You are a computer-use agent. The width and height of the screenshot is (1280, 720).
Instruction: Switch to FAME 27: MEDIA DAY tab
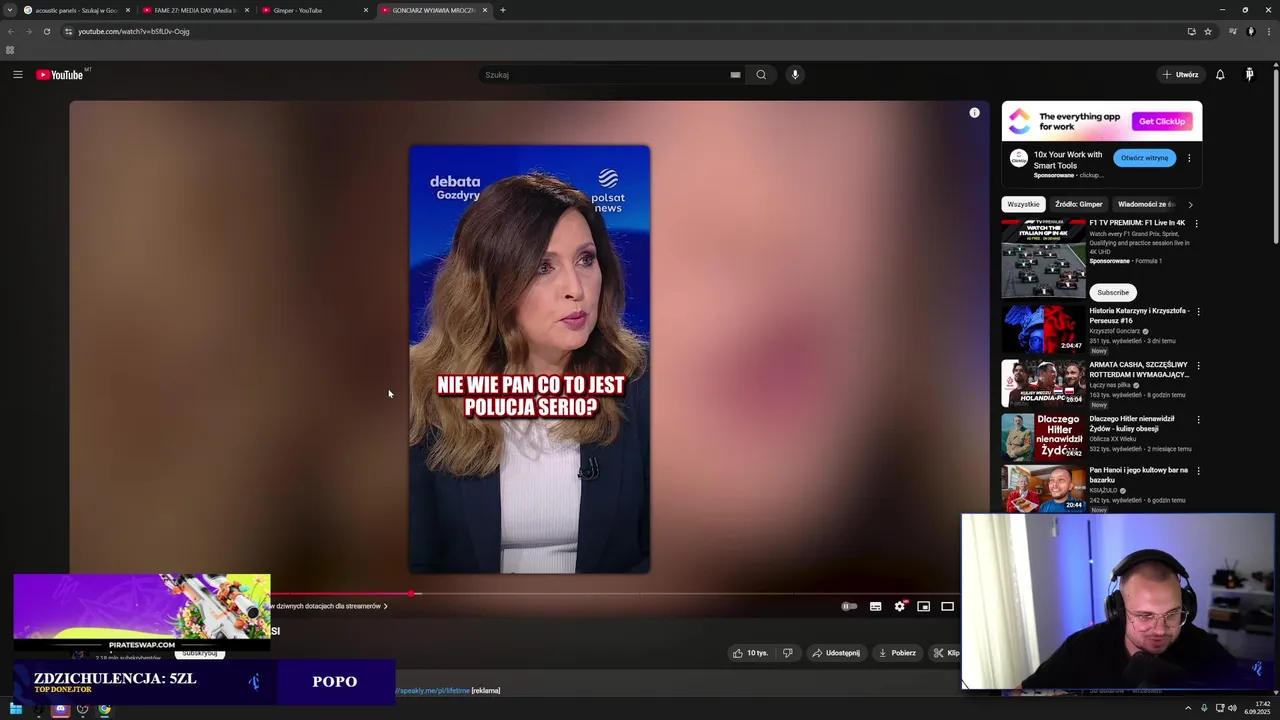tap(195, 10)
